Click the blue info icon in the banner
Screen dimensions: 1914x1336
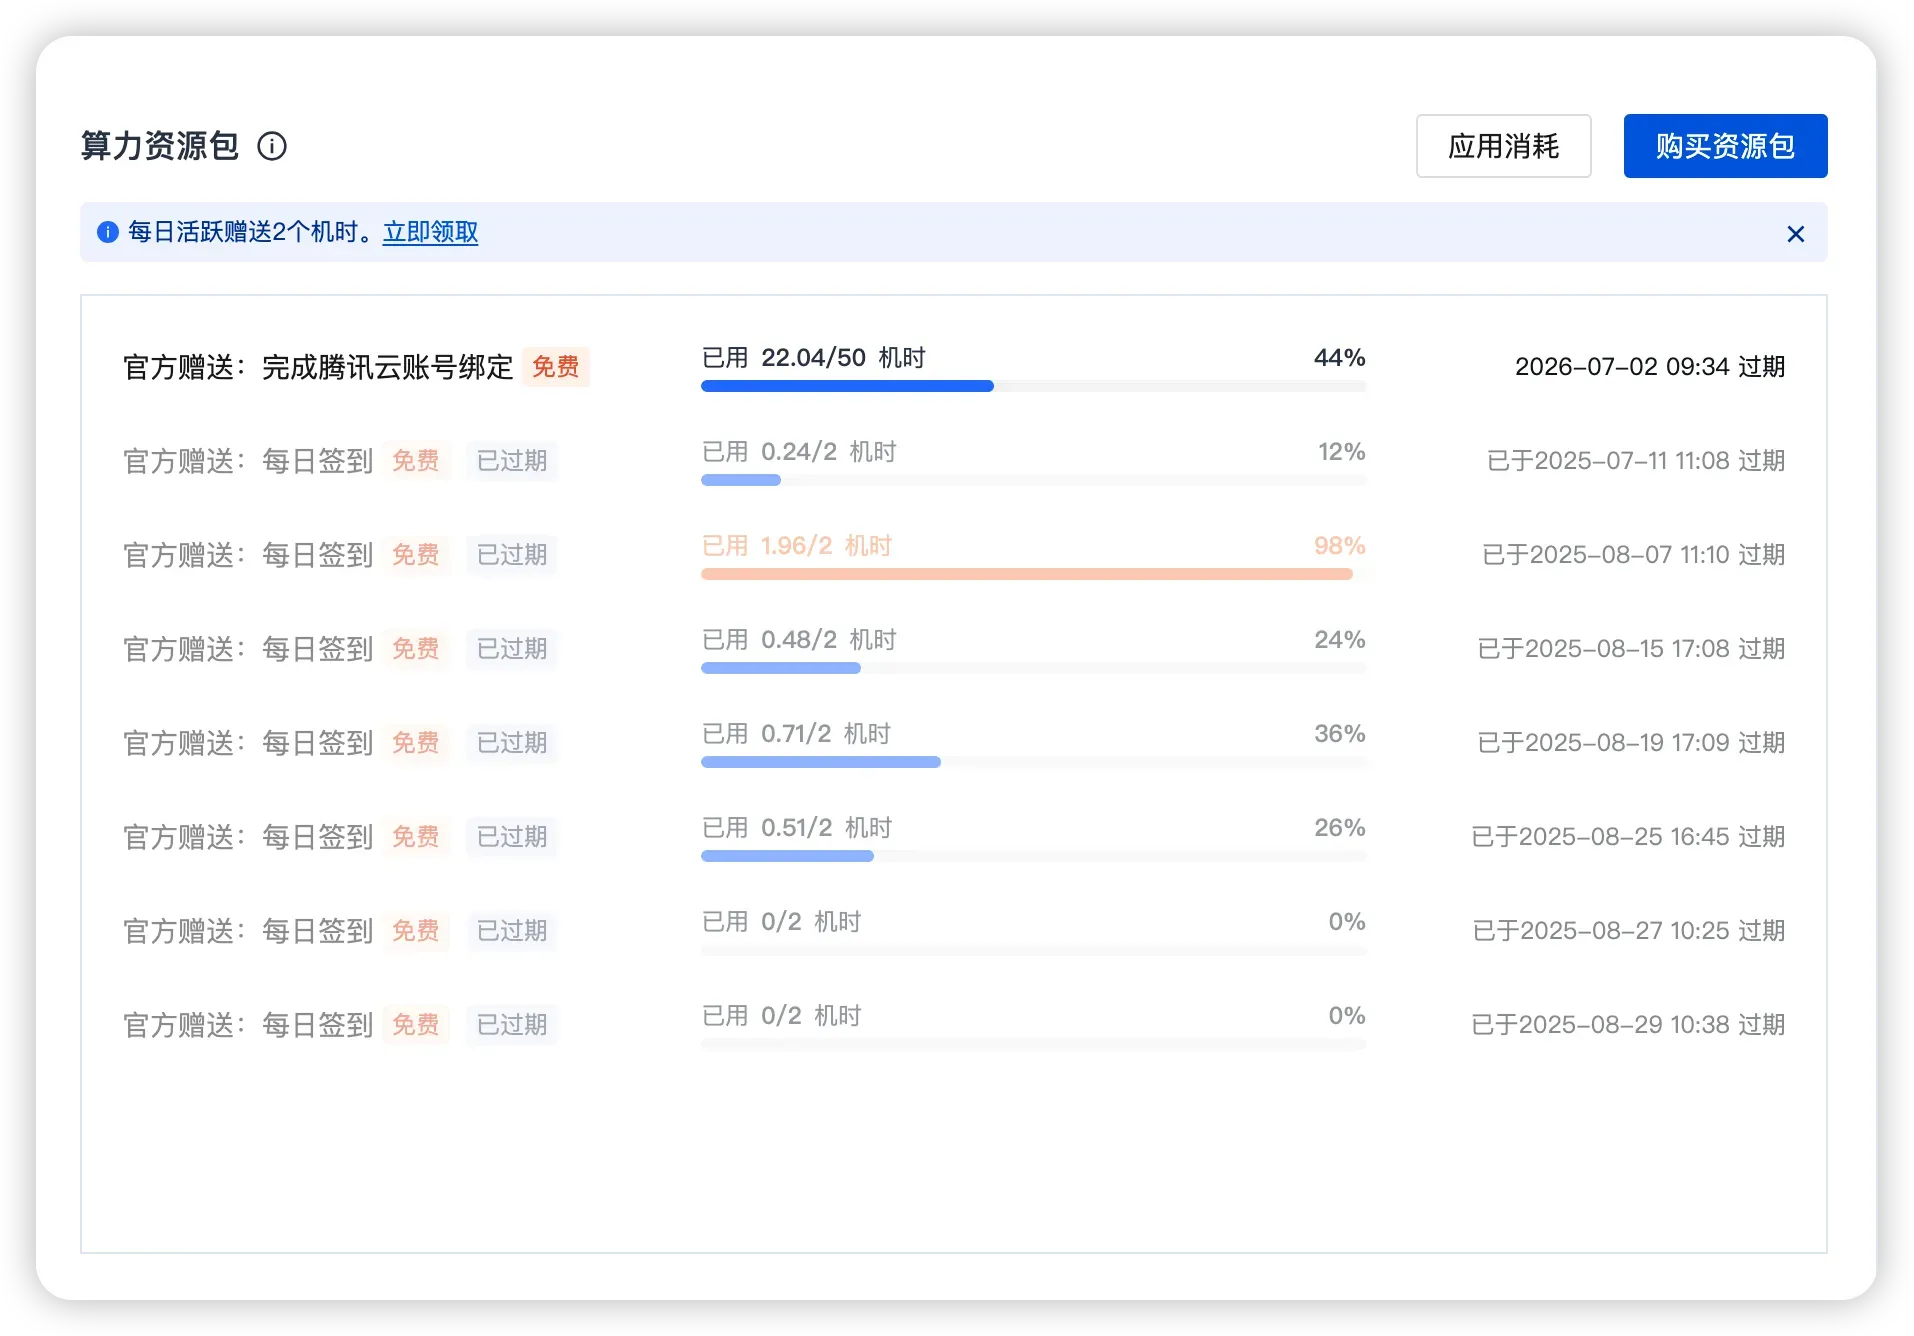108,233
